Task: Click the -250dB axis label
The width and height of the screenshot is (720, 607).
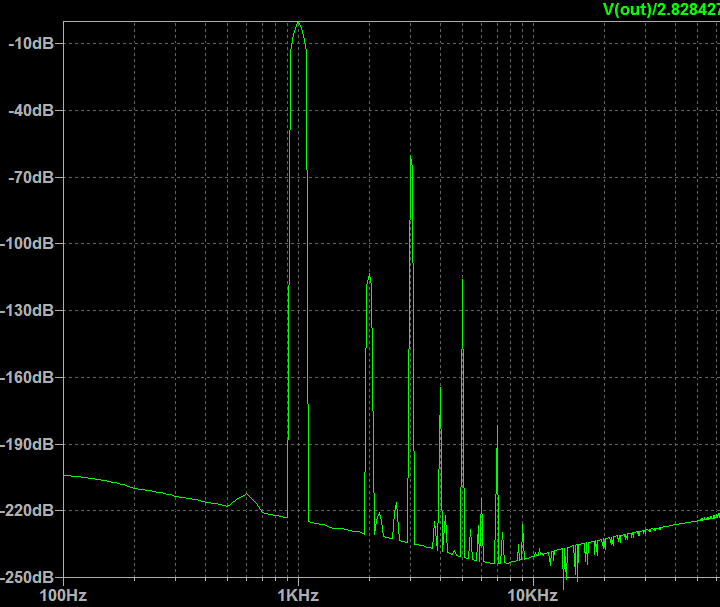Action: point(27,578)
